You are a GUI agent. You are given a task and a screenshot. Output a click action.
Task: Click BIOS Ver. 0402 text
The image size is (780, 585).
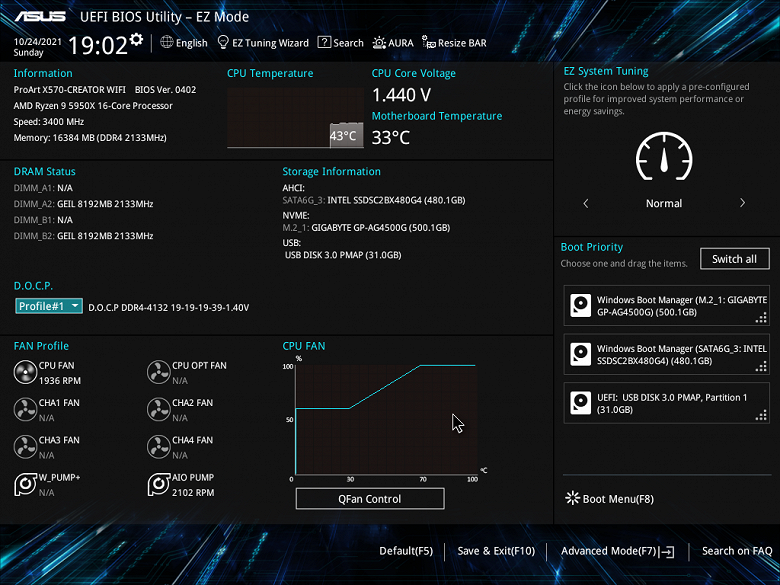coord(166,90)
